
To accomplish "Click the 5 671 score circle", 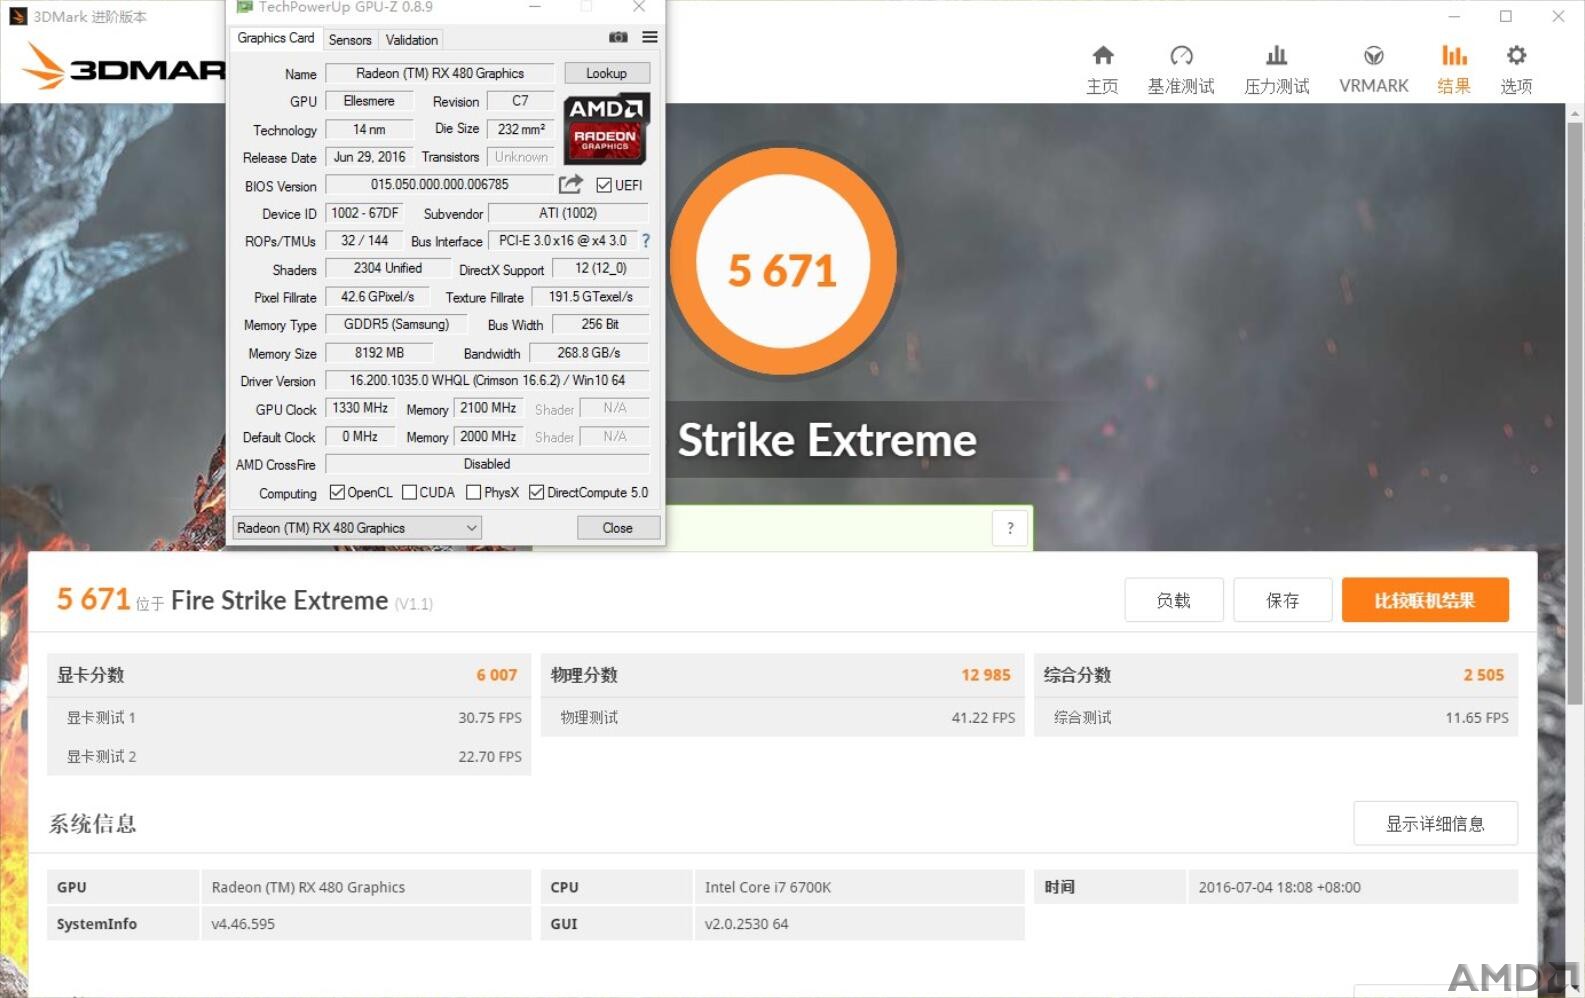I will (x=783, y=262).
